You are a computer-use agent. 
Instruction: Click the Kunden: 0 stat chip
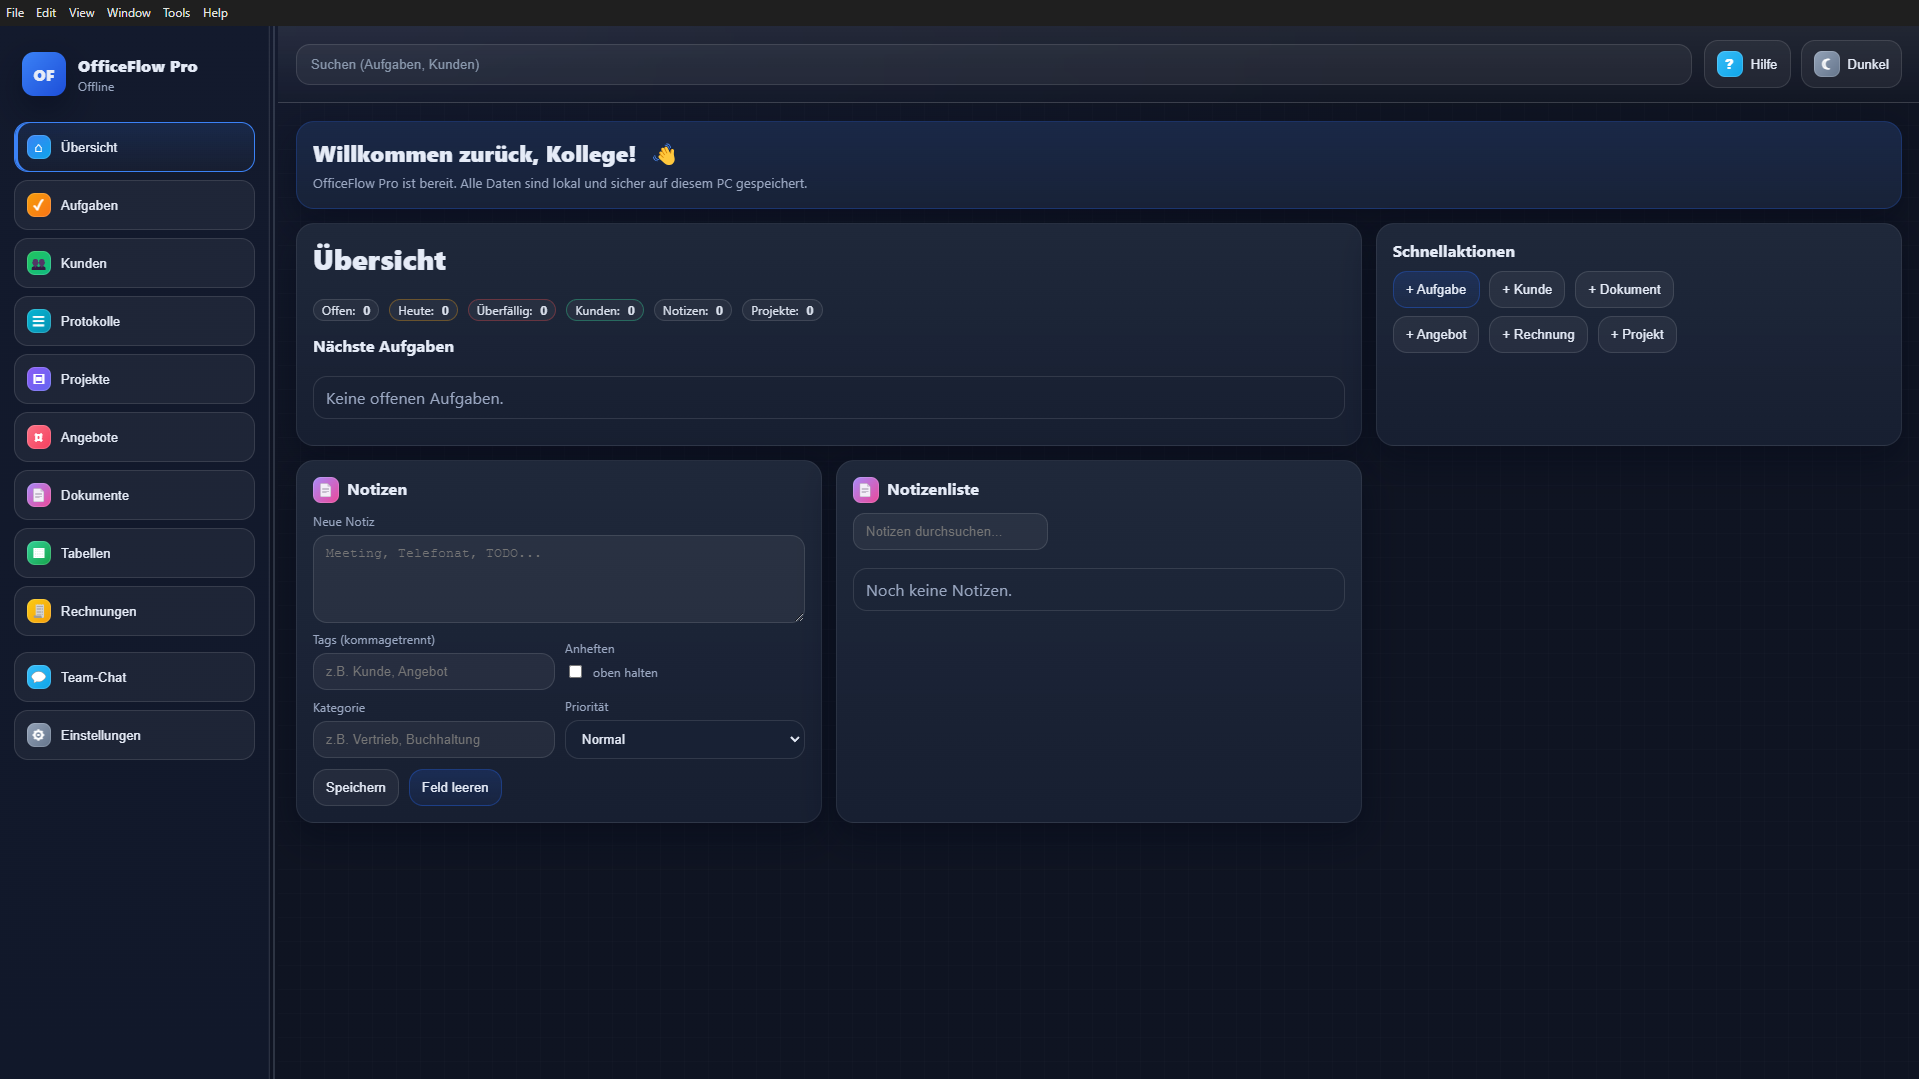pos(605,311)
